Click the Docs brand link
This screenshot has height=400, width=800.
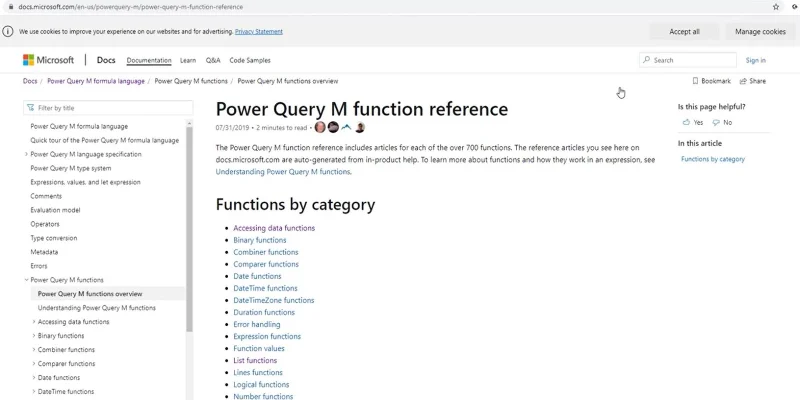[x=106, y=60]
